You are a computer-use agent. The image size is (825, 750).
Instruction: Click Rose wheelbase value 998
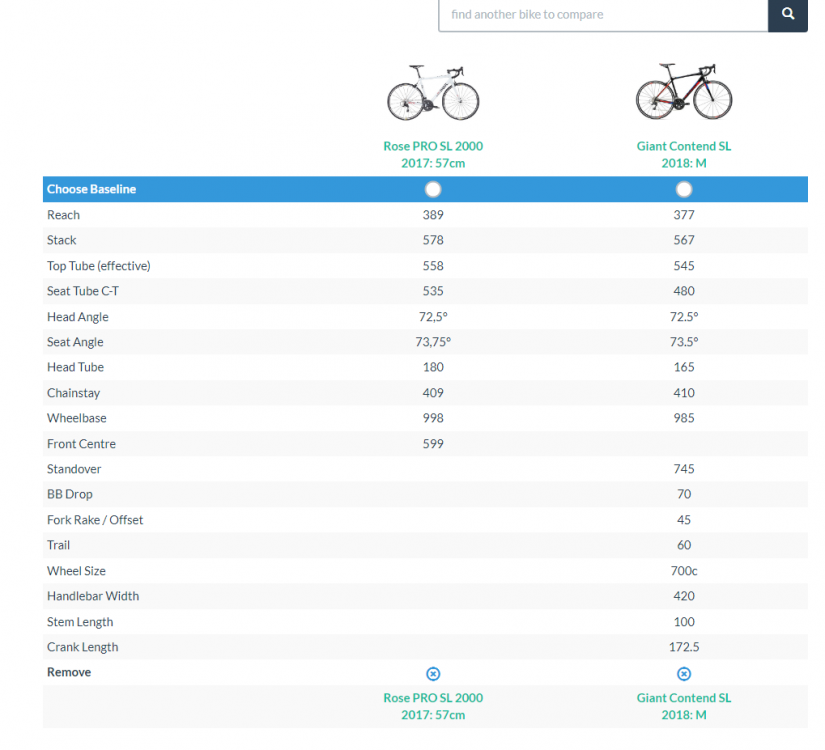point(433,418)
